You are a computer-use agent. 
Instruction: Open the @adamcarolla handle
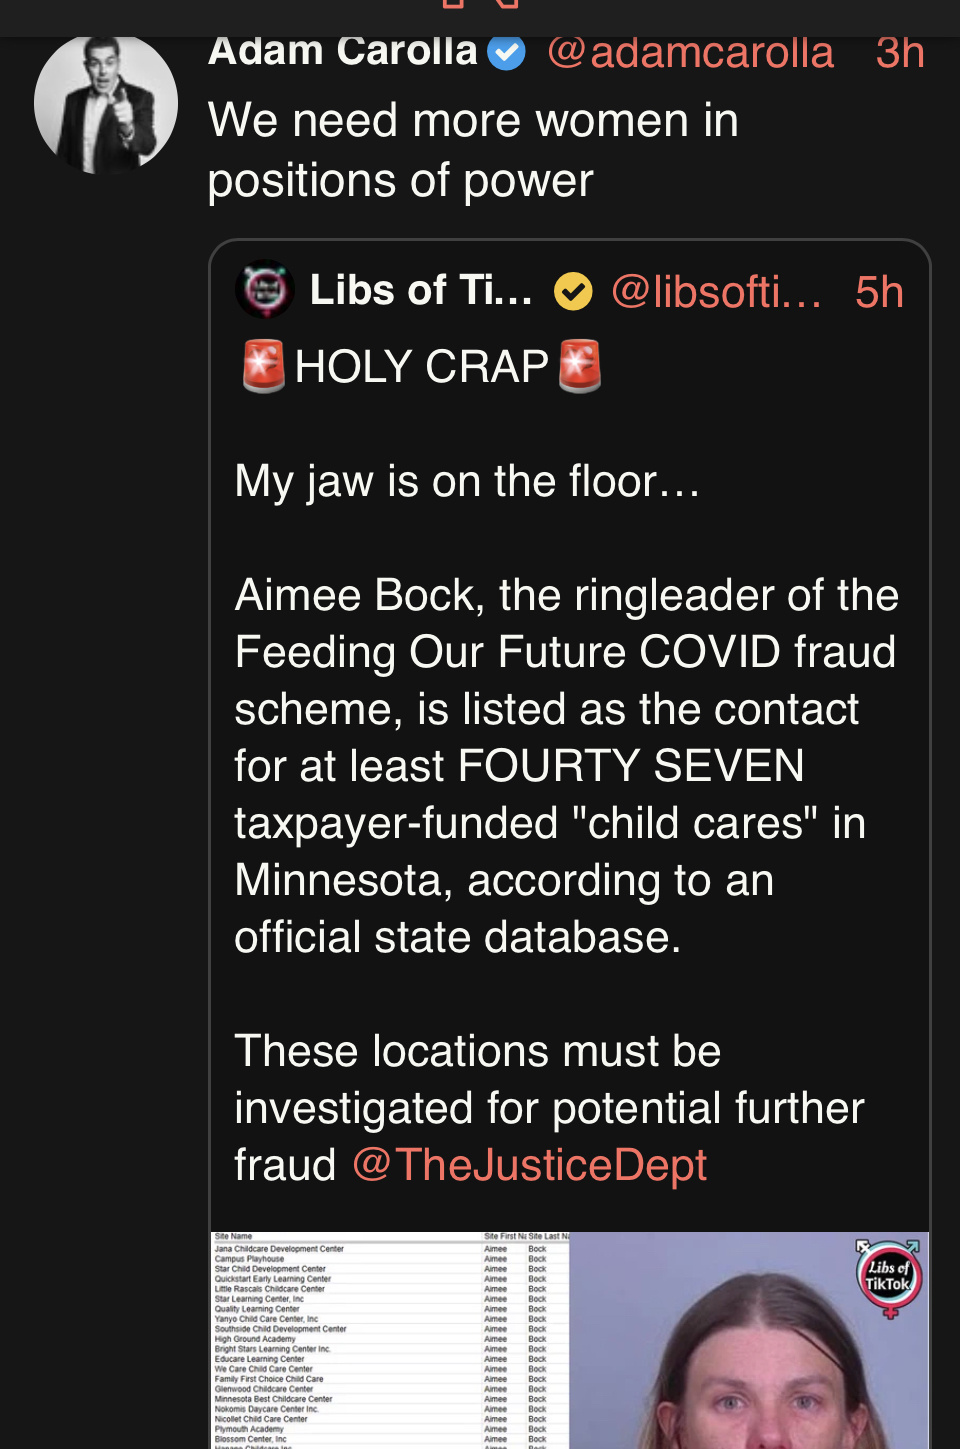coord(690,52)
